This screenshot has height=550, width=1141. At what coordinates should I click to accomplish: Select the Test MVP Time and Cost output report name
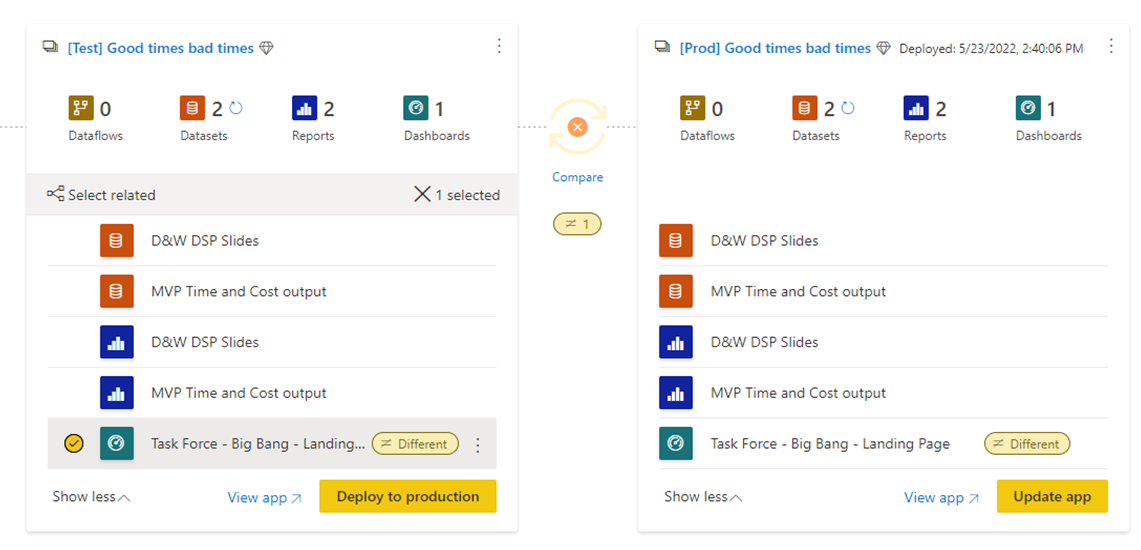tap(239, 393)
